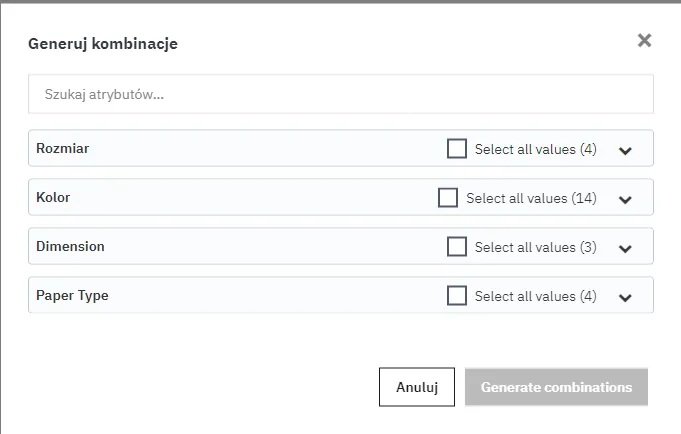This screenshot has height=434, width=681.
Task: Click the Rozmiar attribute name
Action: click(64, 148)
